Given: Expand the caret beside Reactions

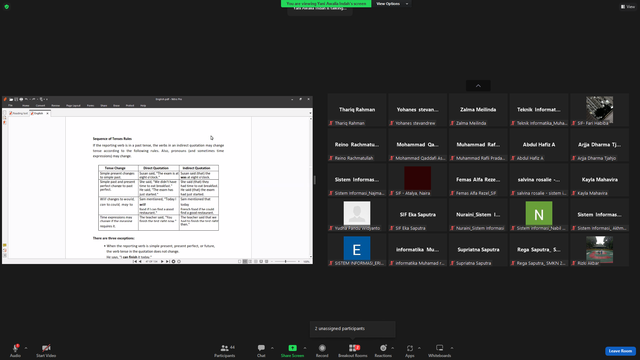Looking at the screenshot, I should (x=393, y=348).
